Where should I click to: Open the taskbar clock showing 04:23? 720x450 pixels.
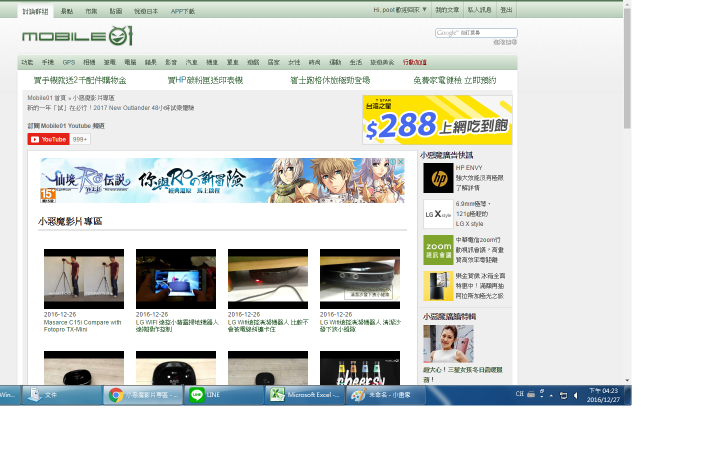pos(603,395)
